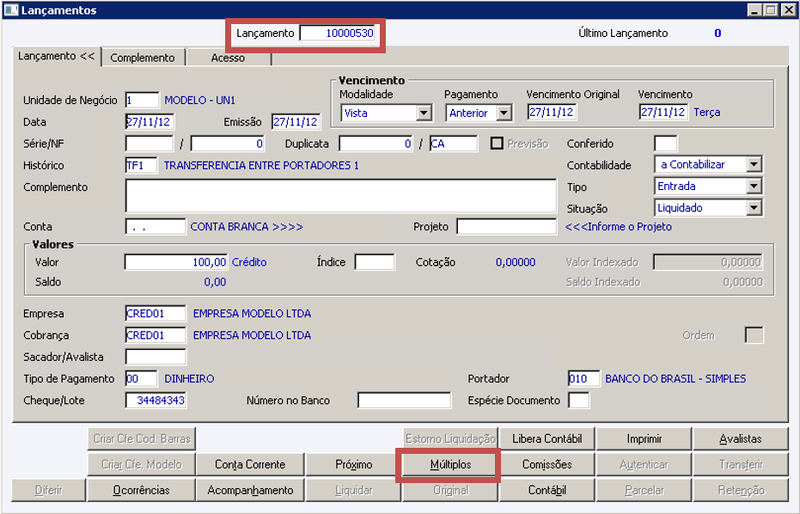Viewport: 800px width, 514px height.
Task: Click the Tipo de Pagamento field 00
Action: (141, 379)
